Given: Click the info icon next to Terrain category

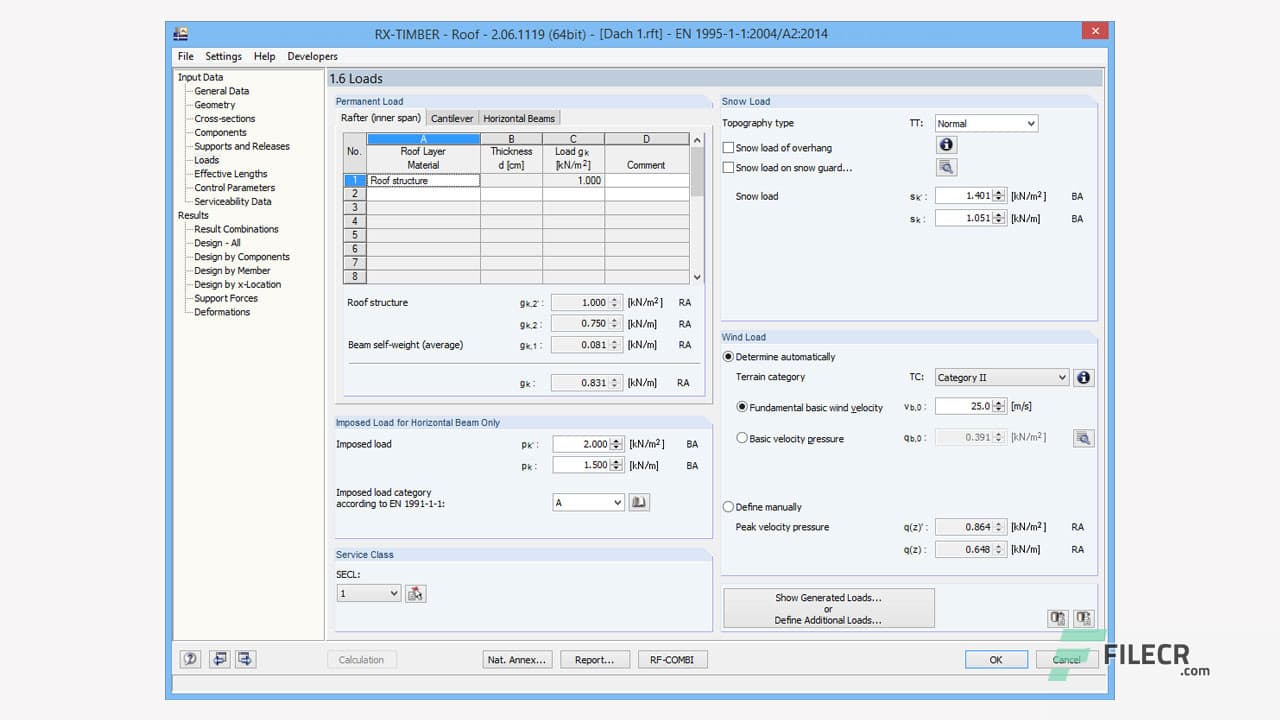Looking at the screenshot, I should pyautogui.click(x=1083, y=377).
